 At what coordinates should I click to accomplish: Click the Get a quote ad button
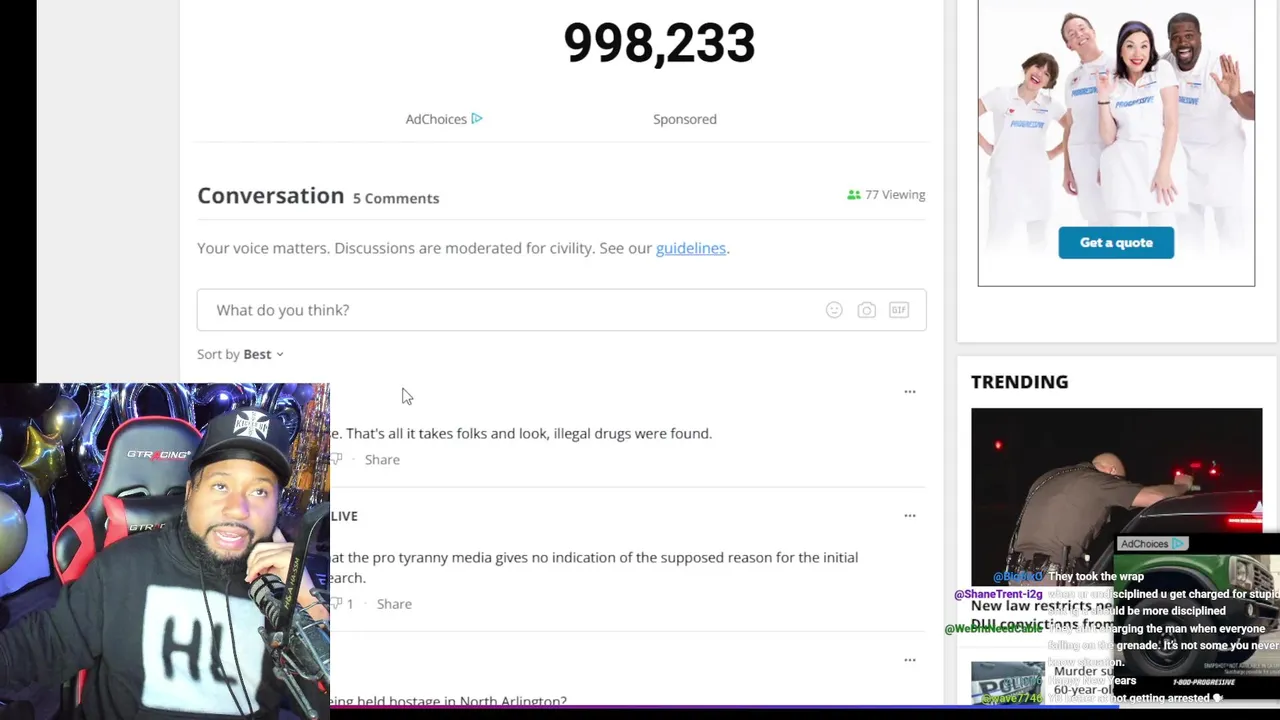[1116, 242]
